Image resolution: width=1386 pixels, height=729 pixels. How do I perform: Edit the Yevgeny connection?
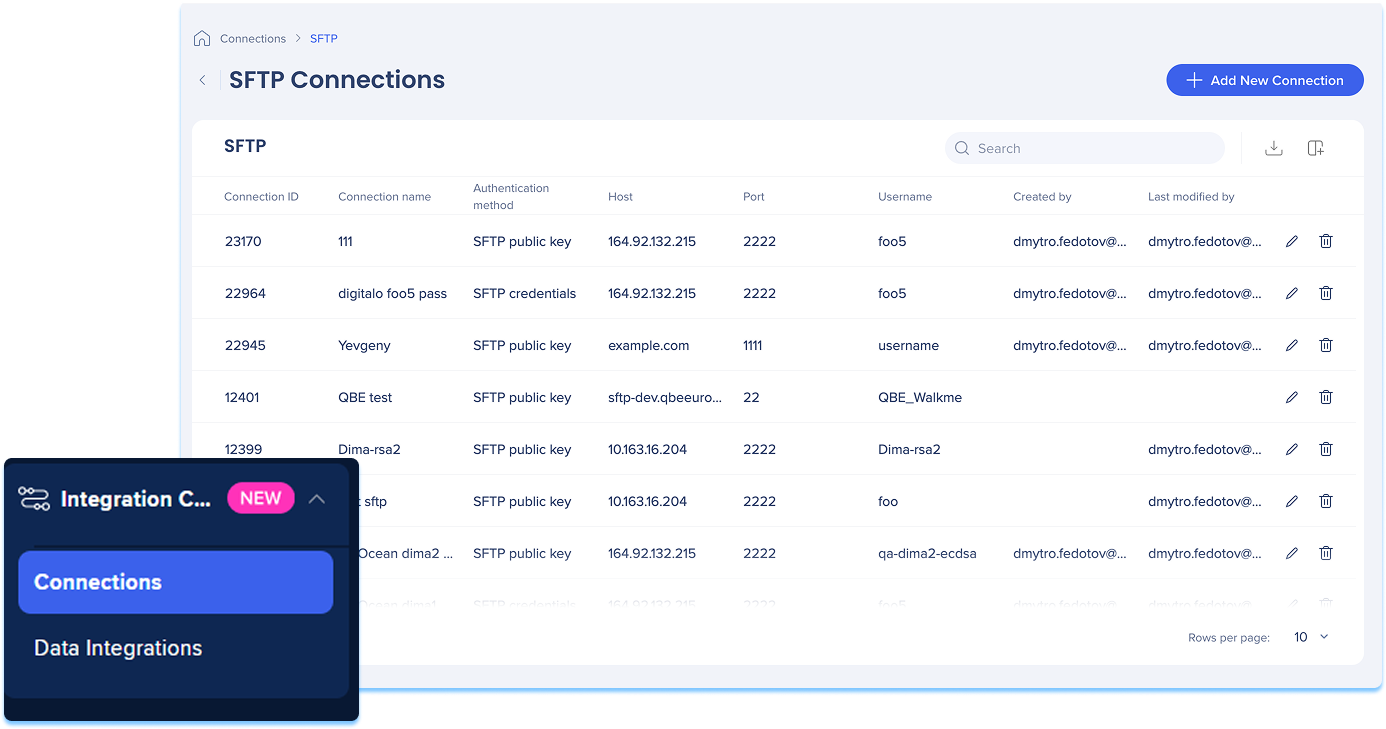coord(1292,345)
